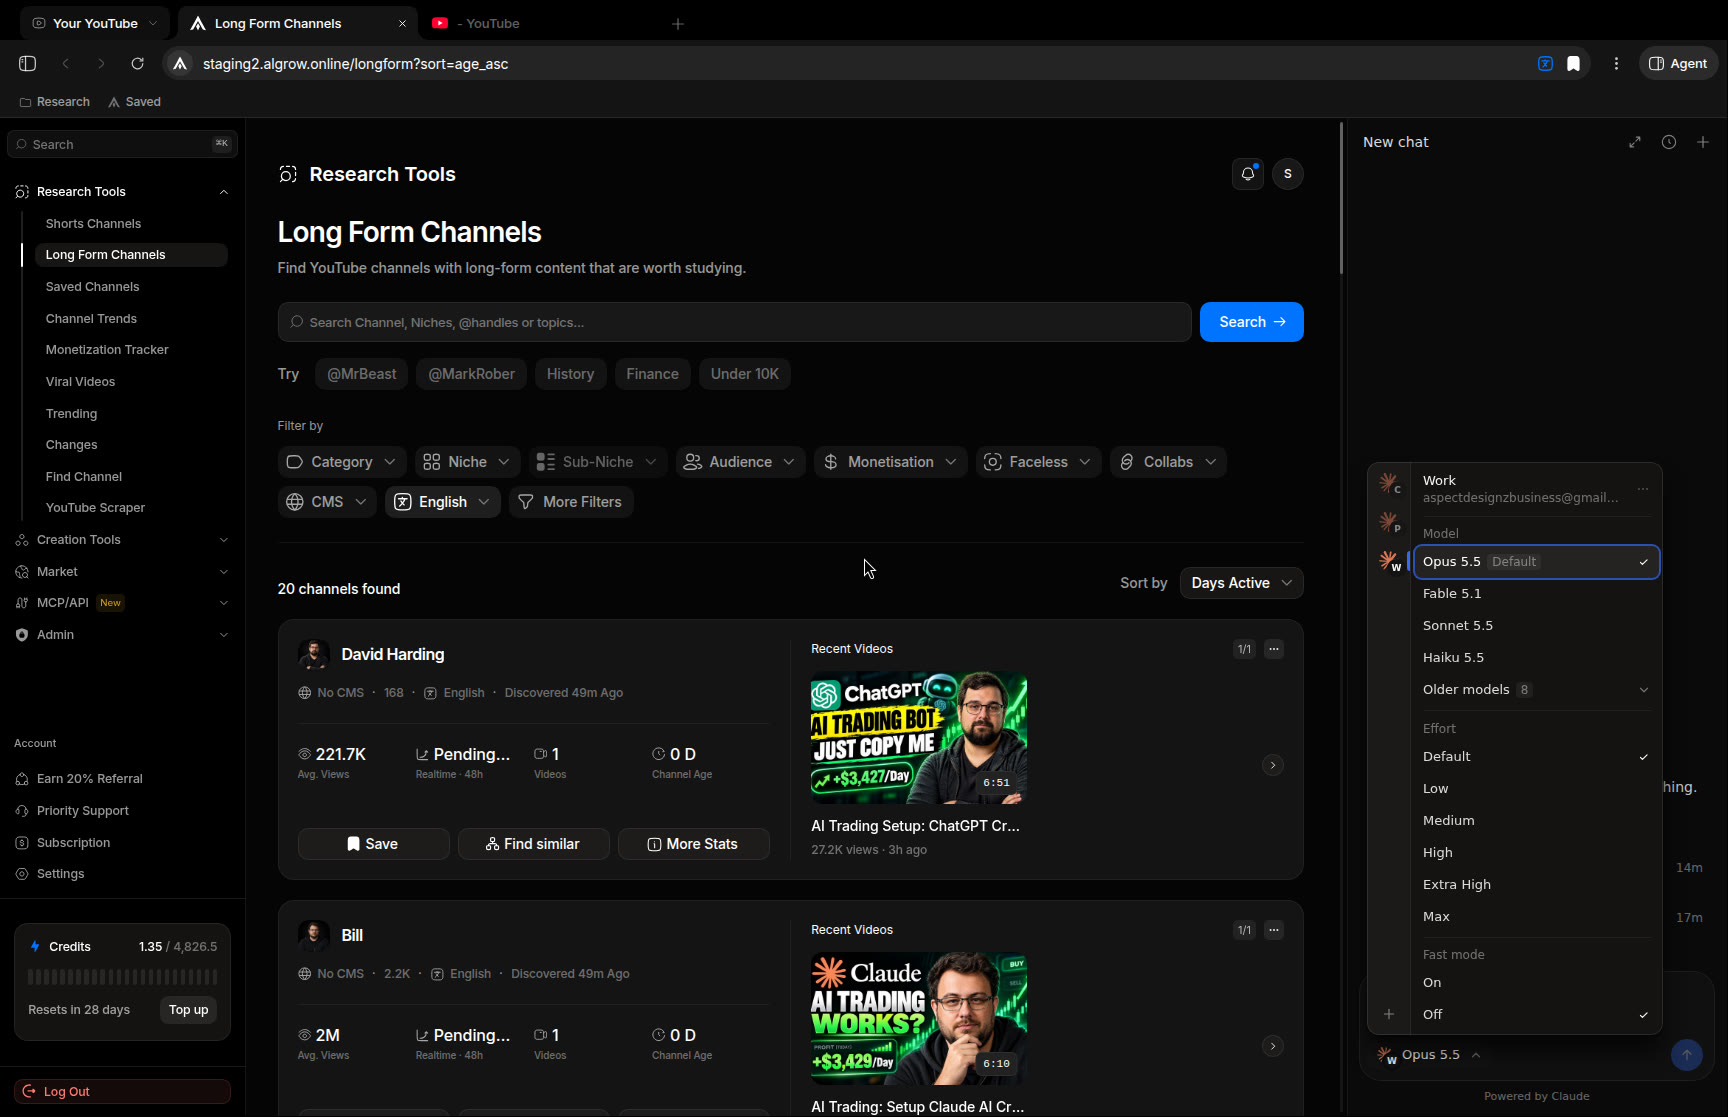This screenshot has height=1117, width=1728.
Task: Click the send message arrow button
Action: click(x=1686, y=1054)
